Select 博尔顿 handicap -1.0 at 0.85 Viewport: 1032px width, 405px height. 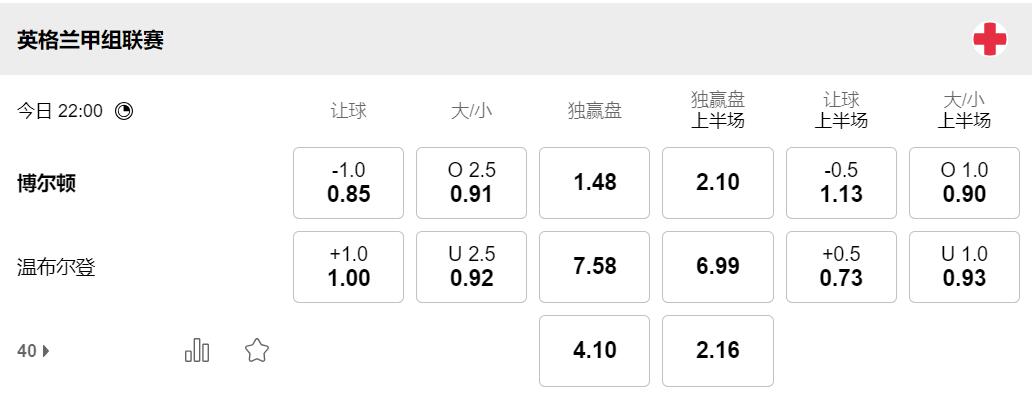click(348, 183)
